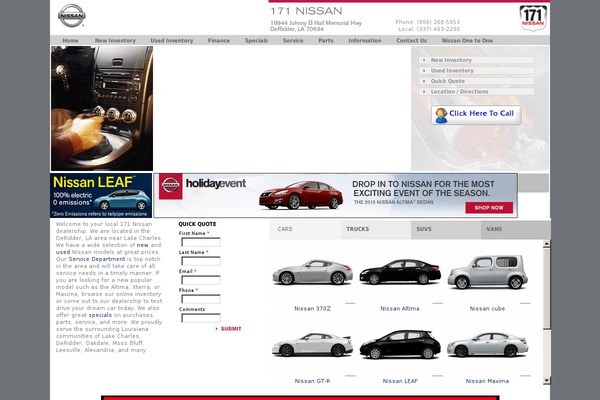The image size is (600, 400).
Task: Open Used Inventory in the navigation bar
Action: coord(171,41)
